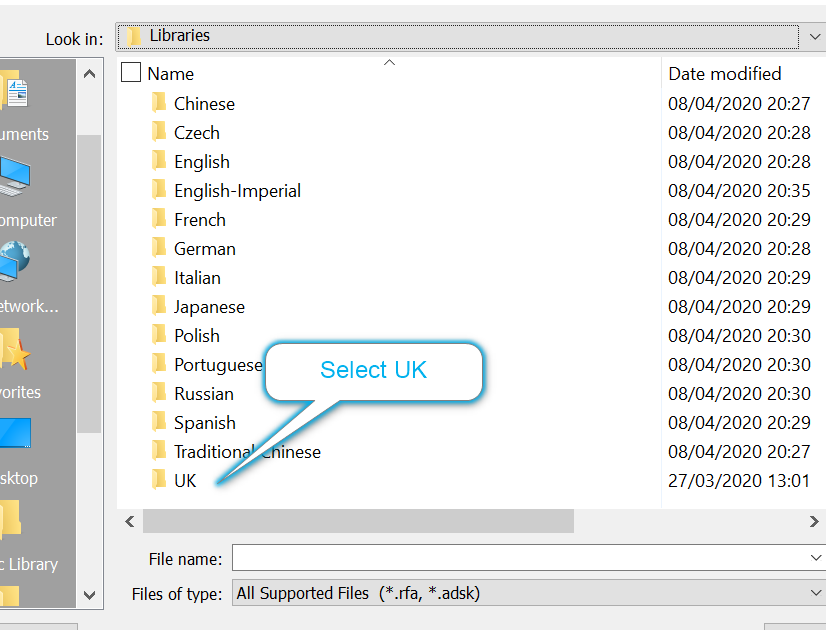
Task: Click the French folder icon
Action: click(159, 219)
